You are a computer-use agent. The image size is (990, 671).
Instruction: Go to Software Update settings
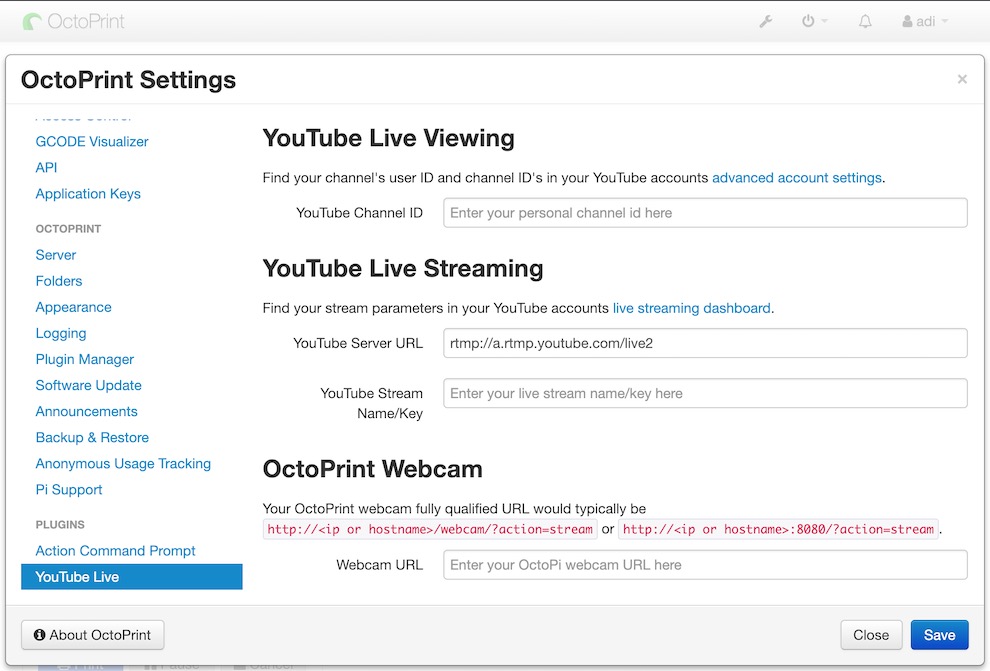pyautogui.click(x=88, y=386)
